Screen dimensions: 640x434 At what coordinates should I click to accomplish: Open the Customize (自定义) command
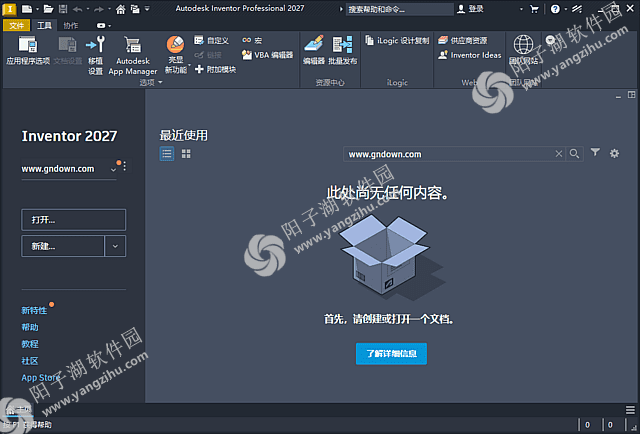click(211, 40)
